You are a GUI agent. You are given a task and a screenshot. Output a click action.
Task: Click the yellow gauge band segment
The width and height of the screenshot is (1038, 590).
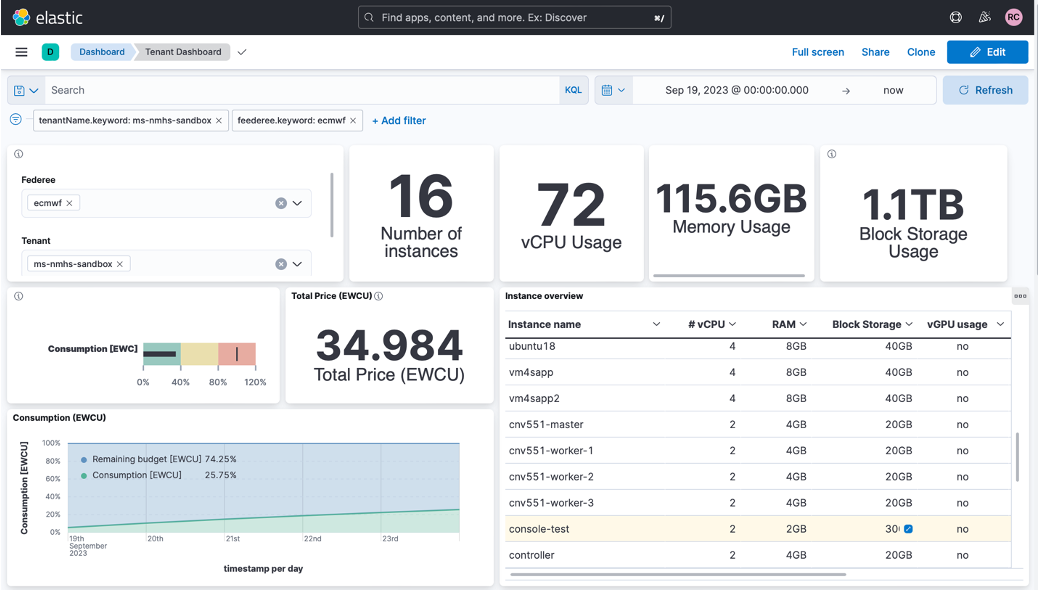pos(199,354)
